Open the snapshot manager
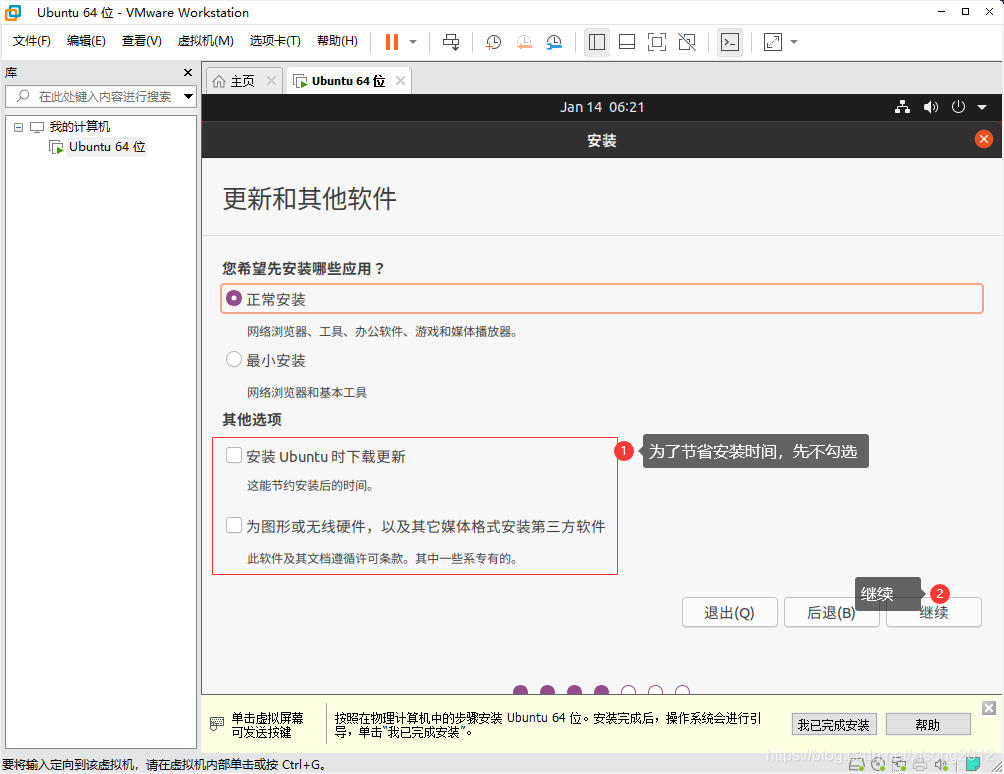Image resolution: width=1004 pixels, height=774 pixels. click(x=555, y=42)
